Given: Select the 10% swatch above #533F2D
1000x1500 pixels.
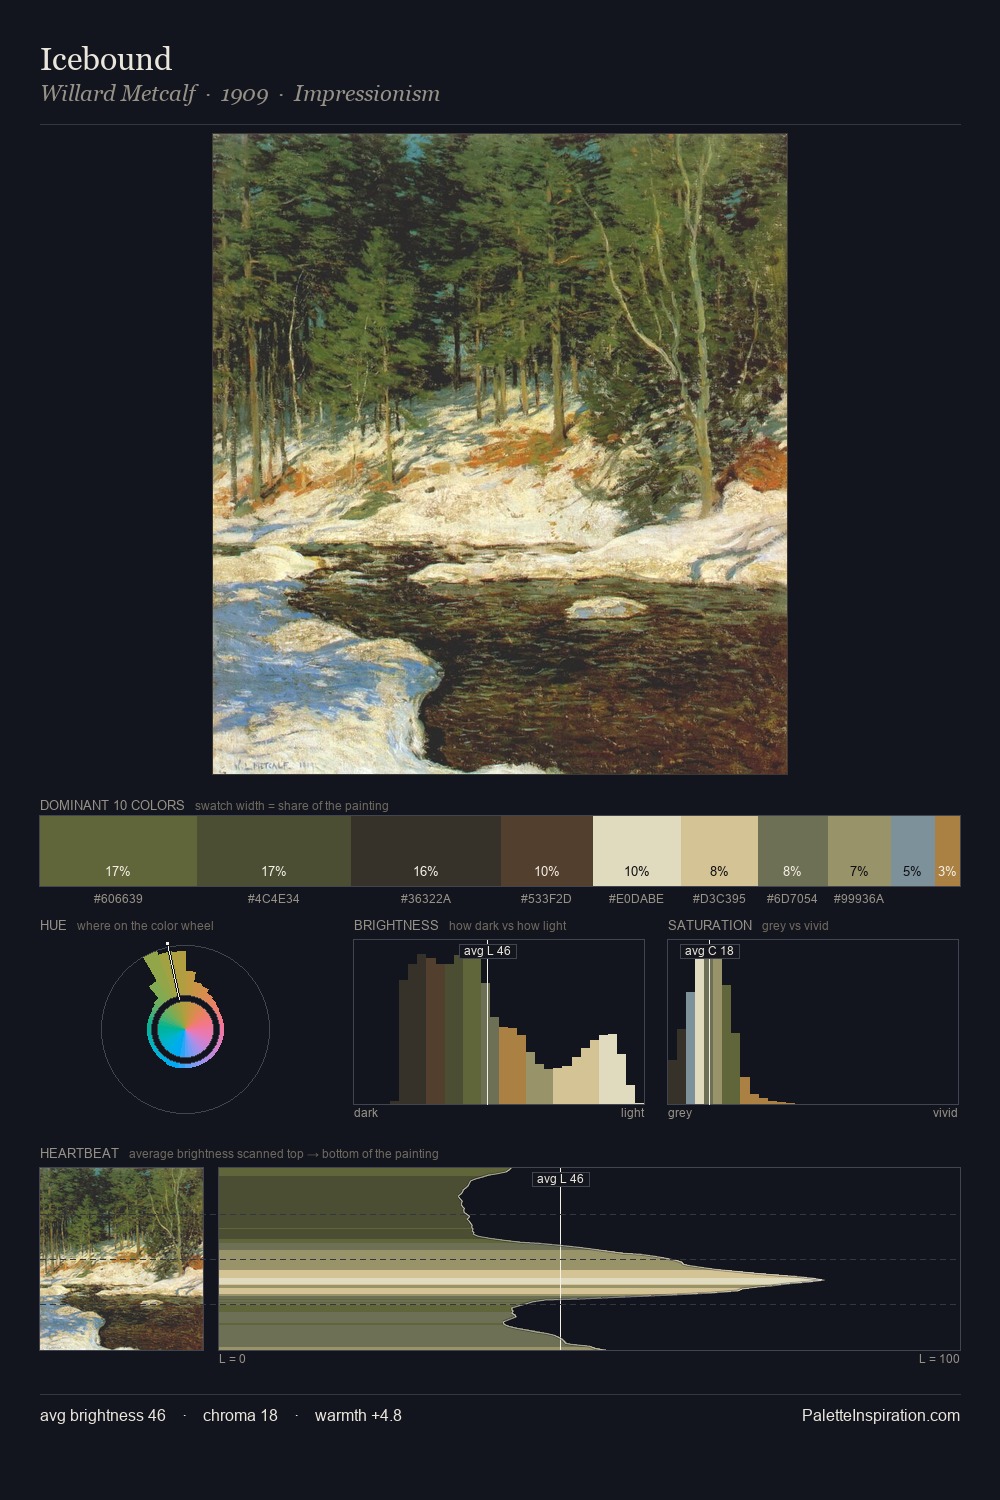Looking at the screenshot, I should [547, 851].
